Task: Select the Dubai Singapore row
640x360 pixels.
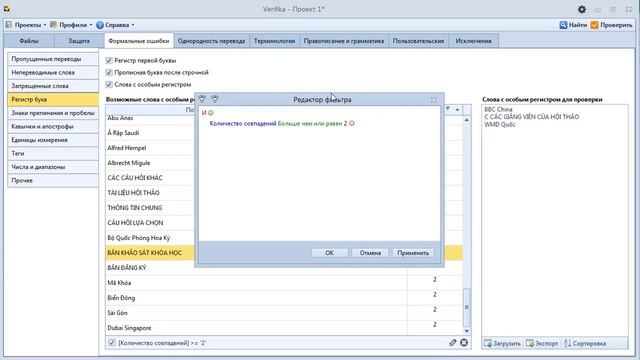Action: click(x=284, y=328)
